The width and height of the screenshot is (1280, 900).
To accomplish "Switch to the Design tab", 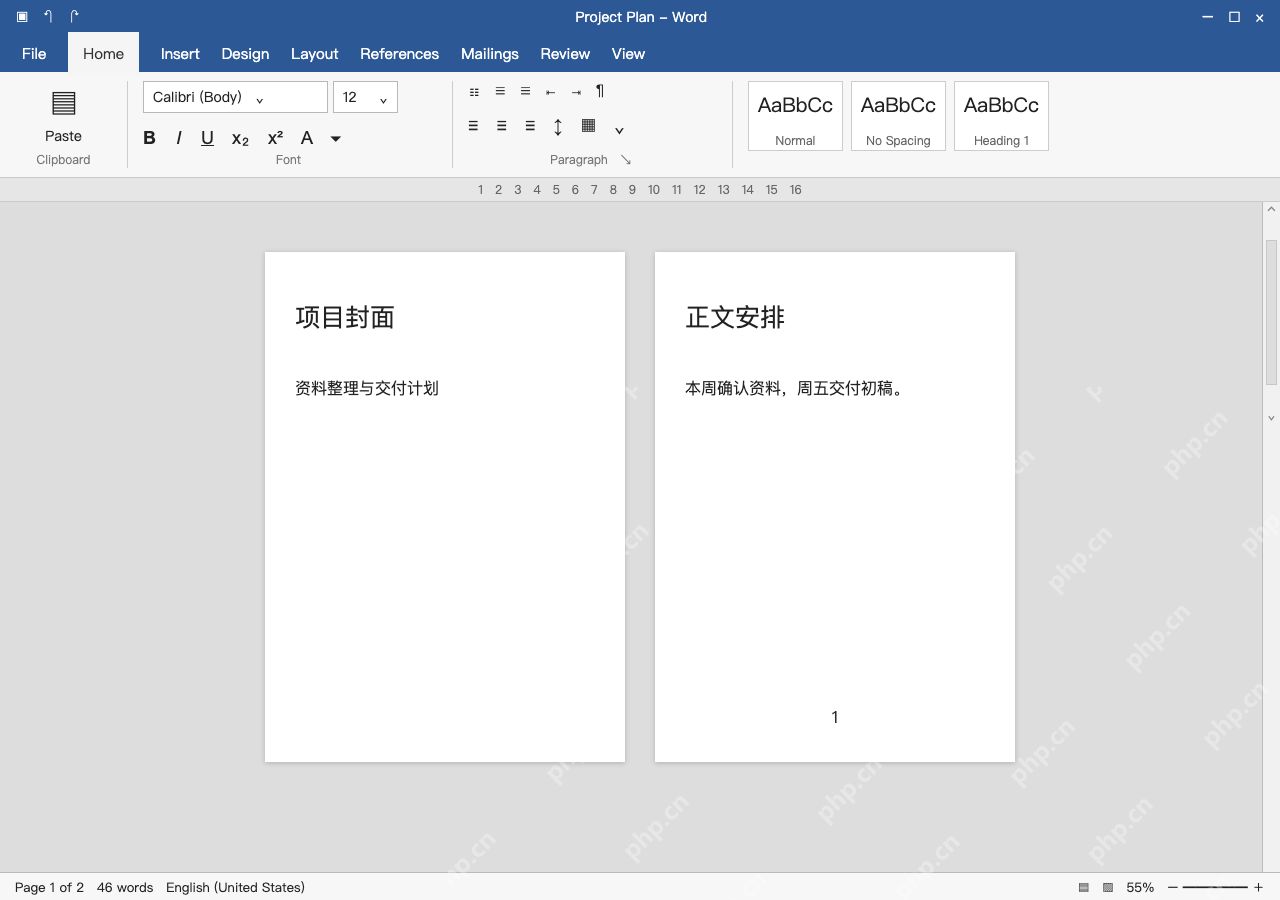I will [245, 54].
